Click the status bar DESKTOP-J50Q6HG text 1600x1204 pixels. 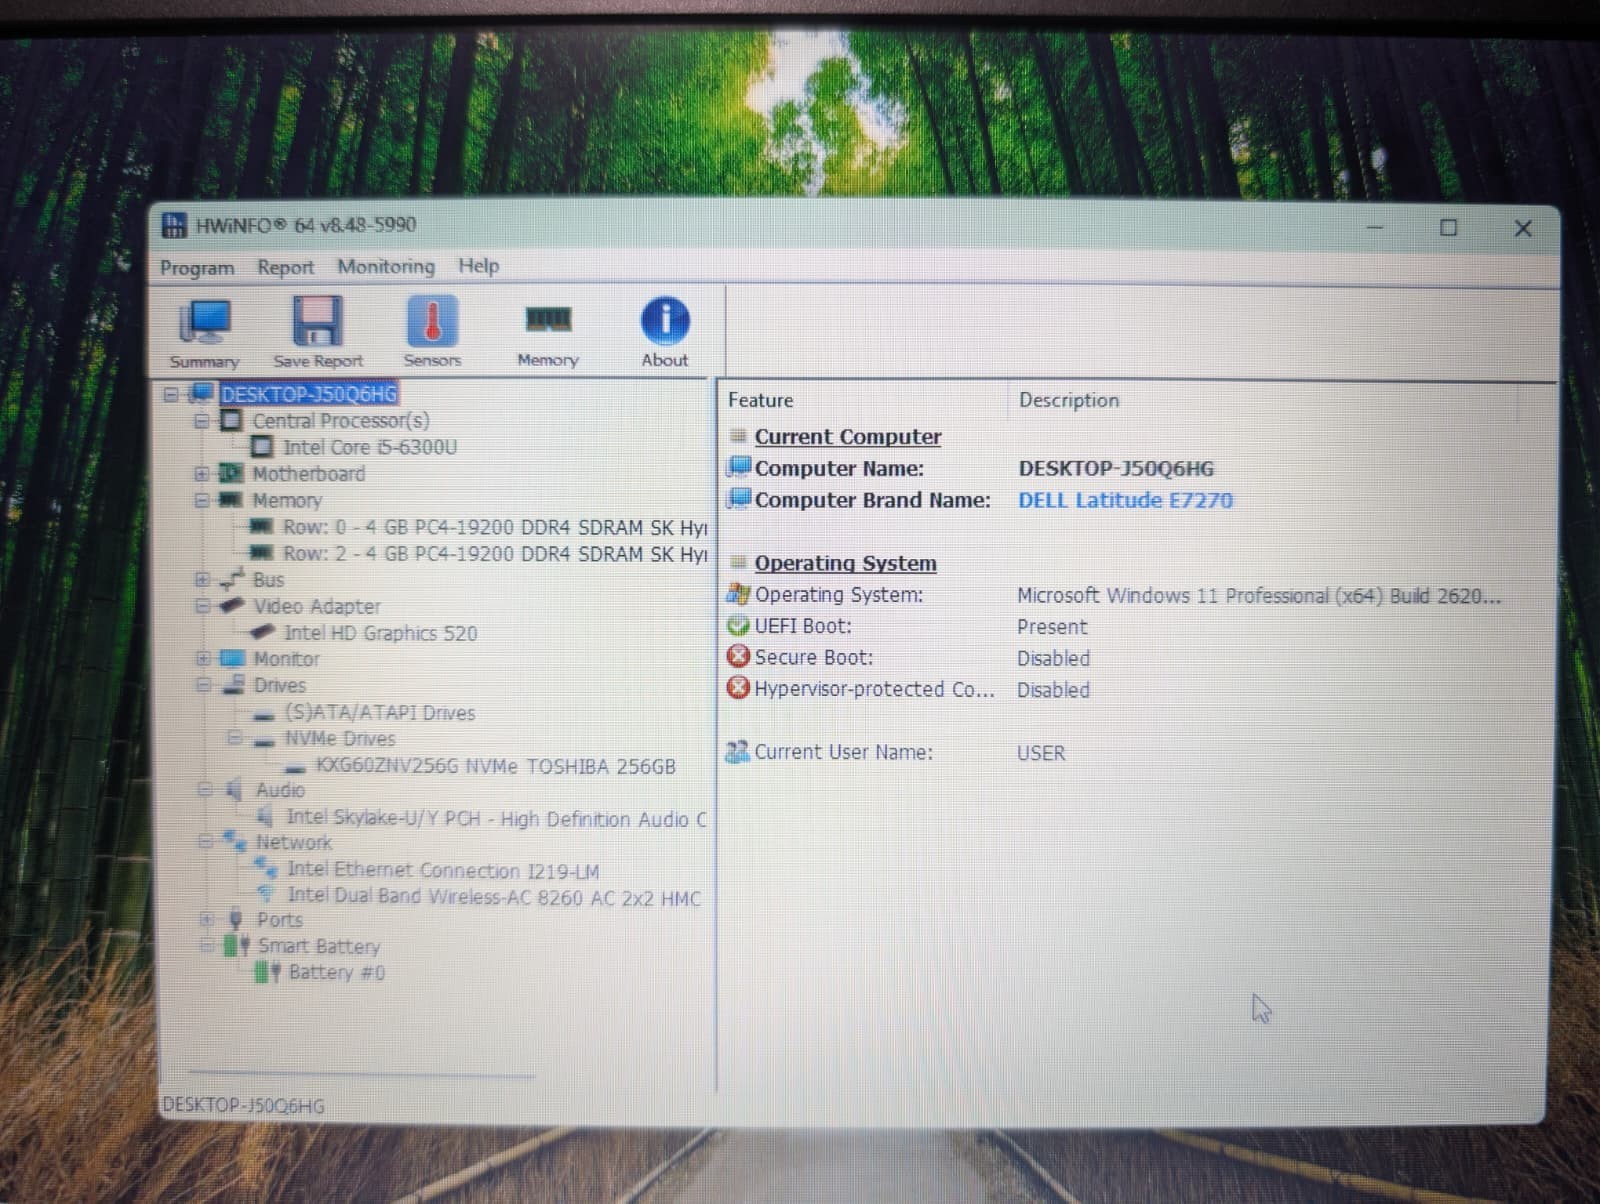click(x=243, y=1105)
